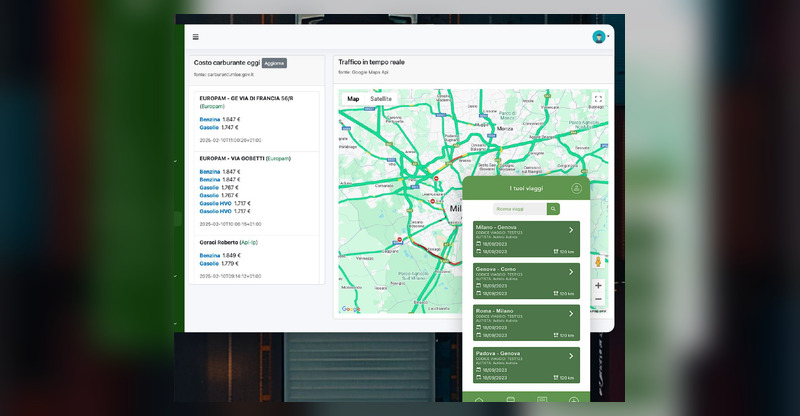Expand chevron on Milano - Genova trip

[x=571, y=230]
